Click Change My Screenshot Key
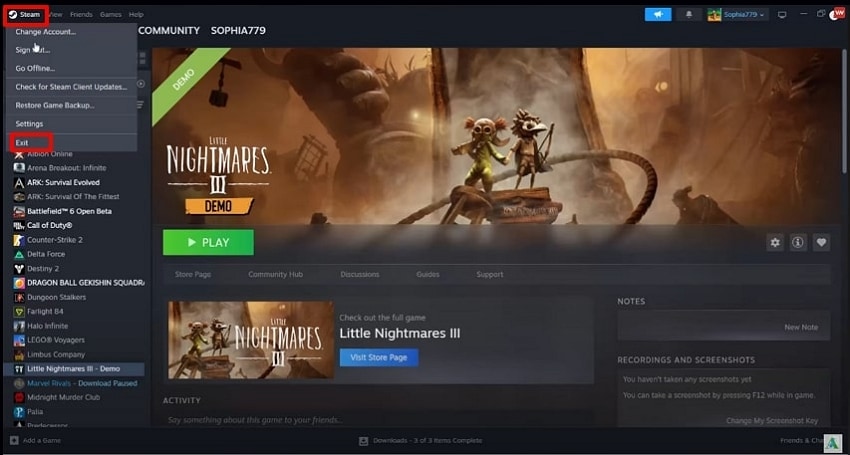850x455 pixels. coord(772,420)
